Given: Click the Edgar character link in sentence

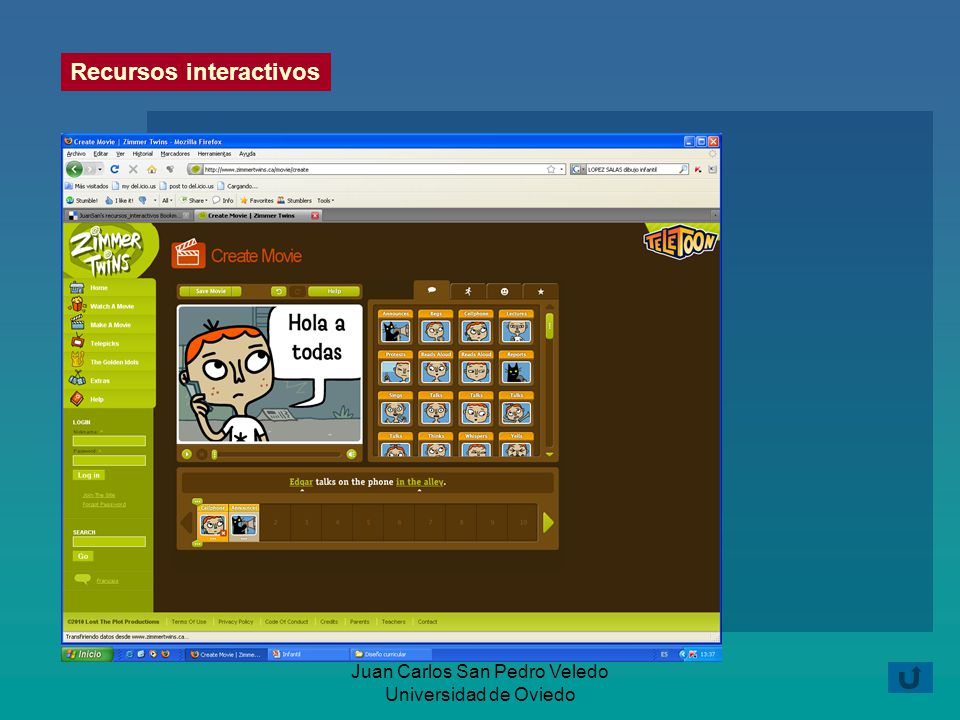Looking at the screenshot, I should 301,482.
